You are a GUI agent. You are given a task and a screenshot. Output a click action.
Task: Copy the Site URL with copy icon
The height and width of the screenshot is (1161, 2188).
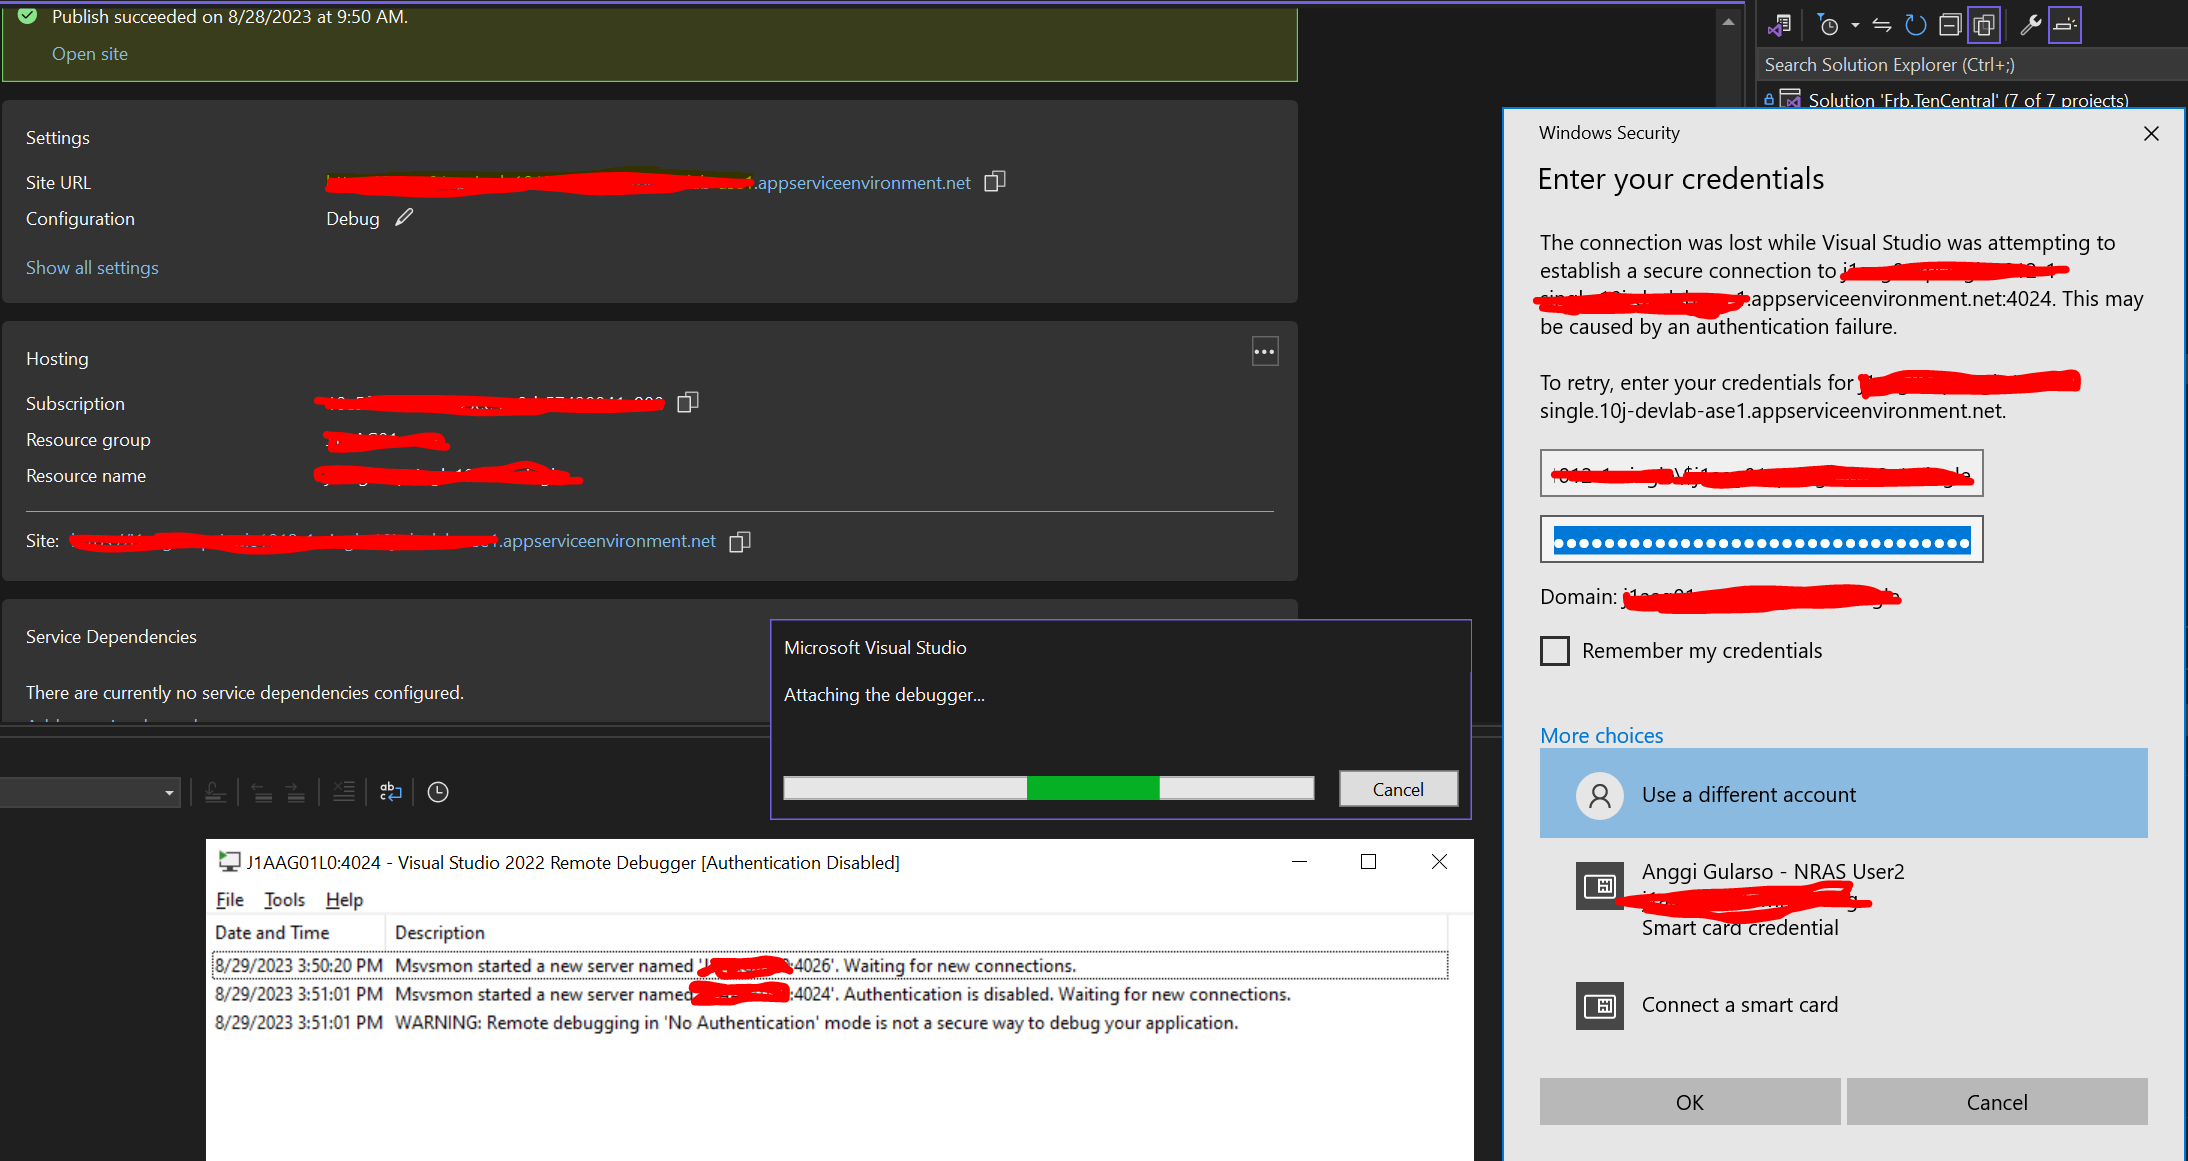click(994, 182)
